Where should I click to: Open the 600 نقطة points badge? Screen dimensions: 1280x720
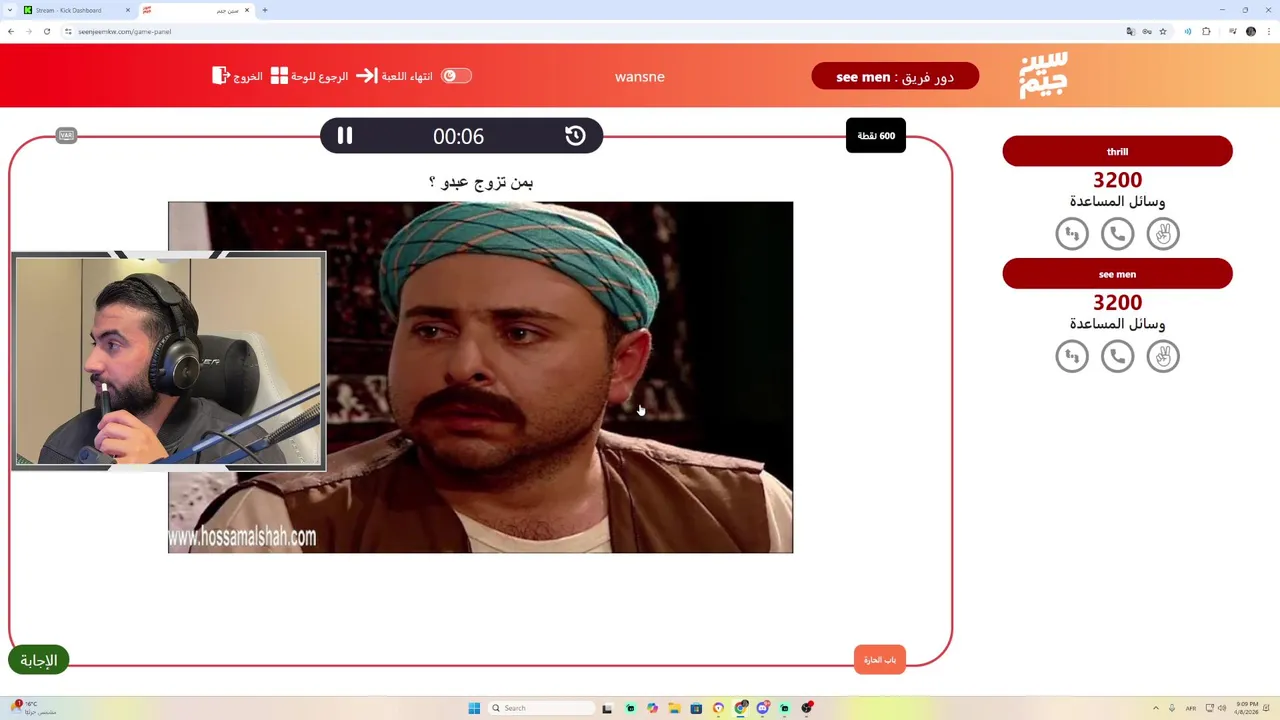[876, 136]
